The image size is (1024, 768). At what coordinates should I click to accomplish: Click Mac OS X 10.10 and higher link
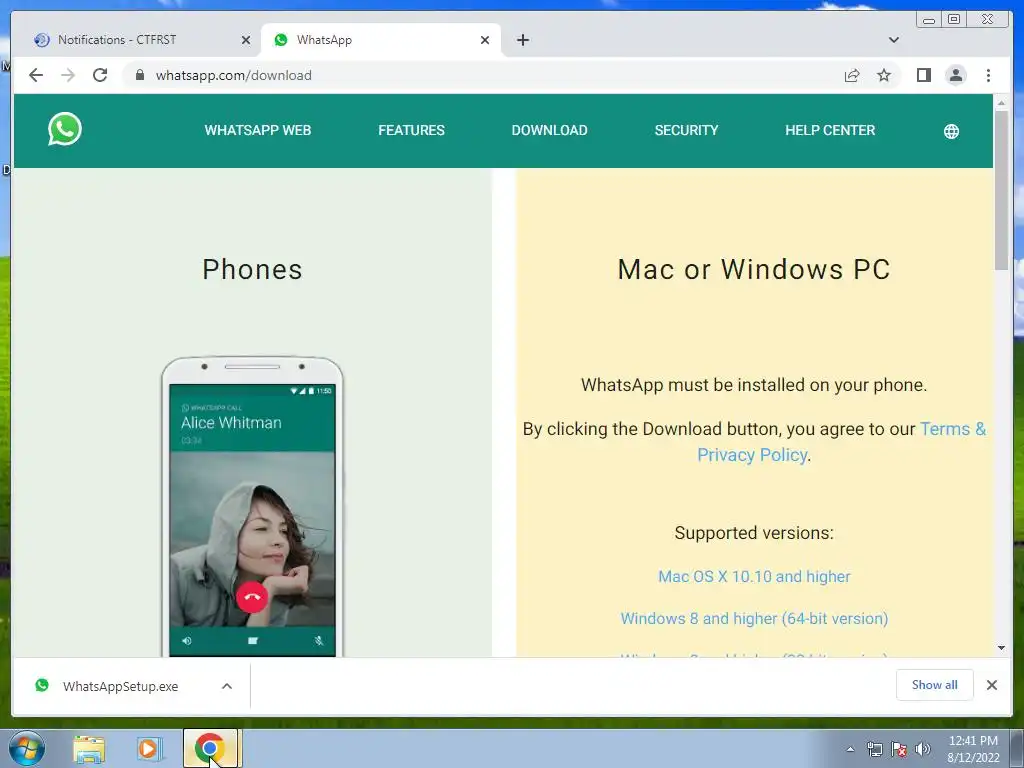click(754, 577)
